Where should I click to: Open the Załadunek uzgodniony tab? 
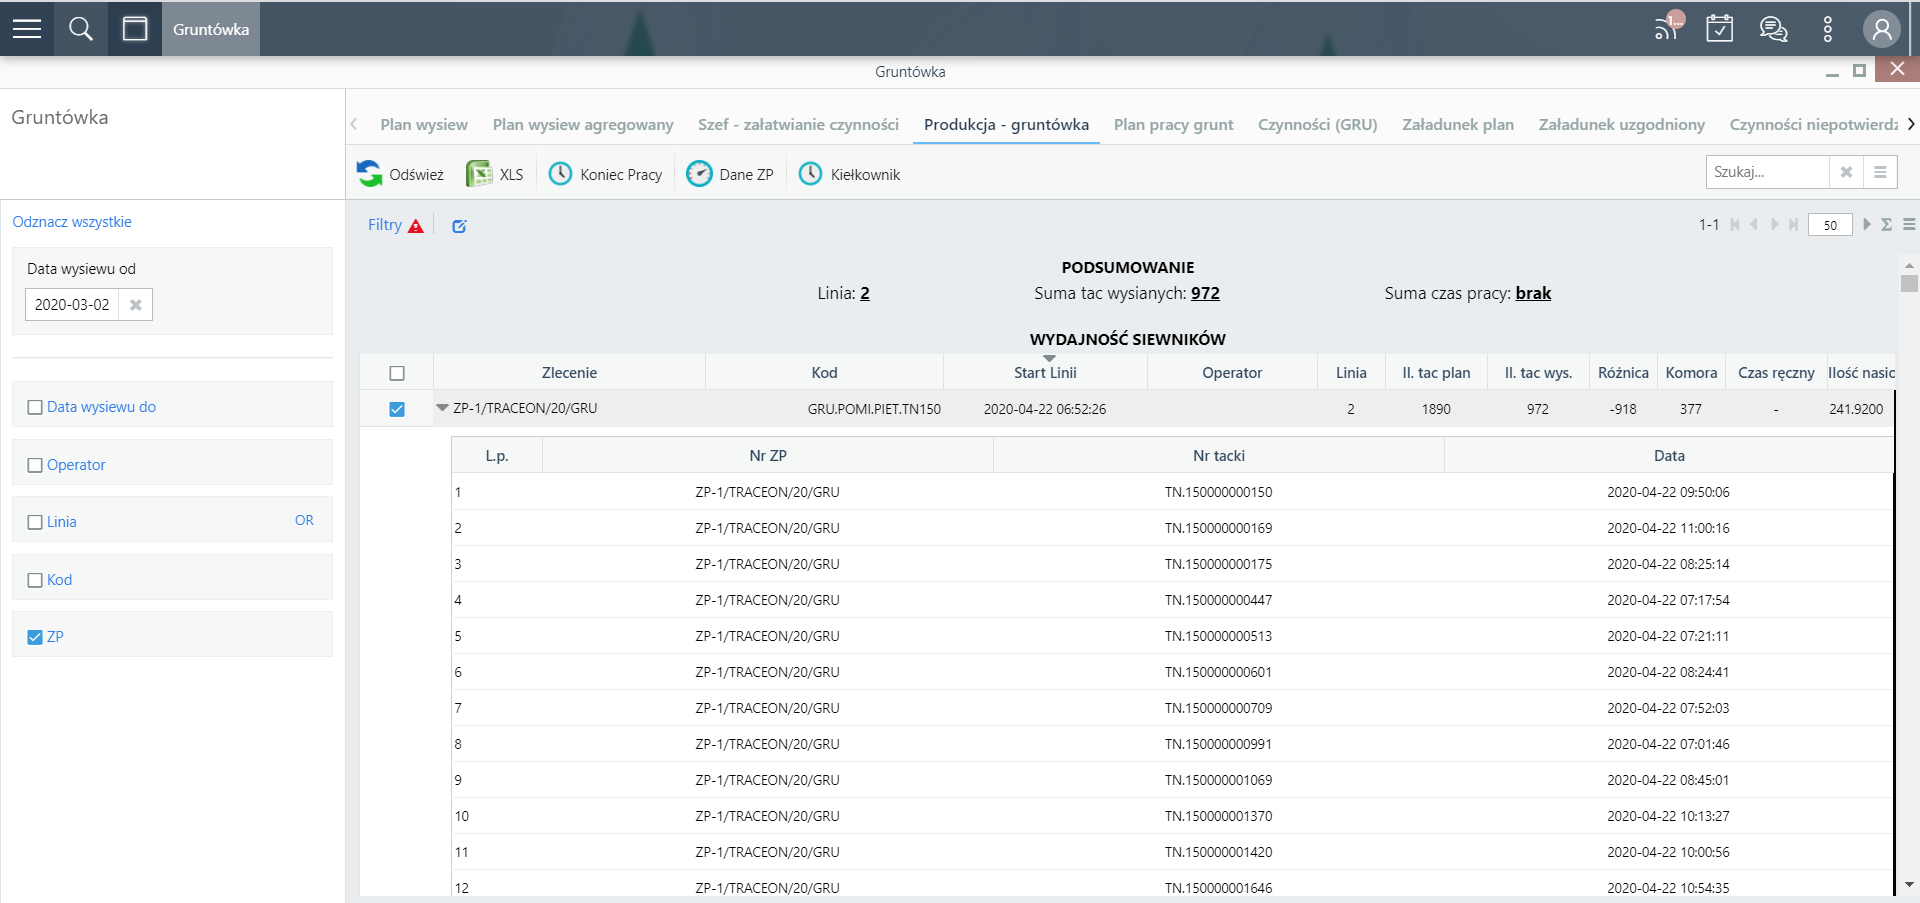point(1621,125)
